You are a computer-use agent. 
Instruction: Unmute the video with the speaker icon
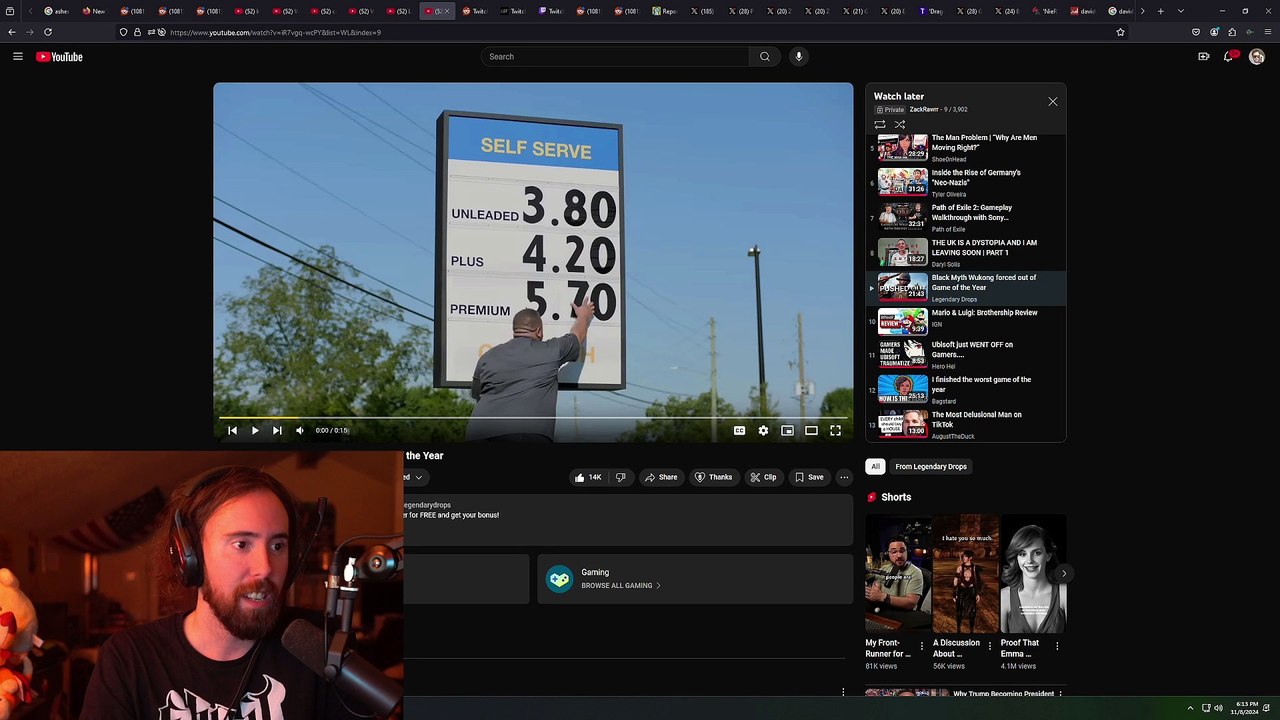point(300,431)
